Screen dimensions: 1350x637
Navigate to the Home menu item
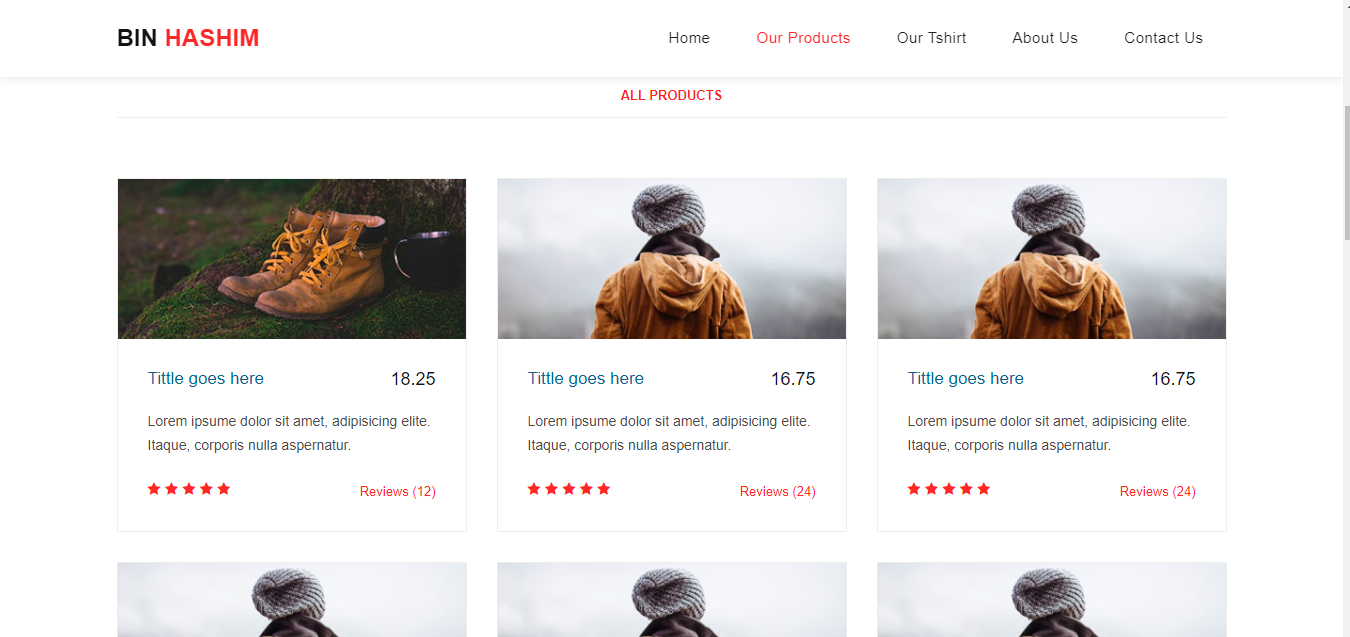[689, 38]
